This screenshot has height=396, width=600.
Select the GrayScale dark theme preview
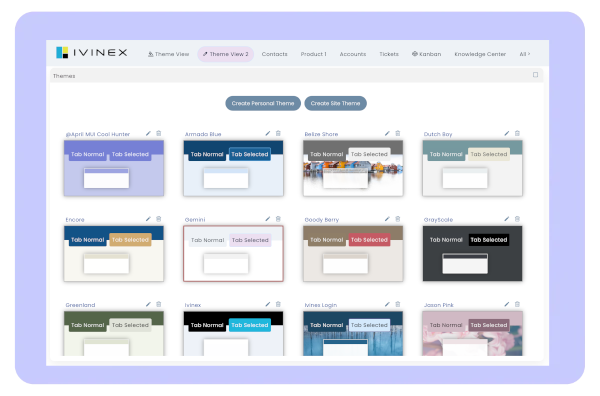[472, 253]
